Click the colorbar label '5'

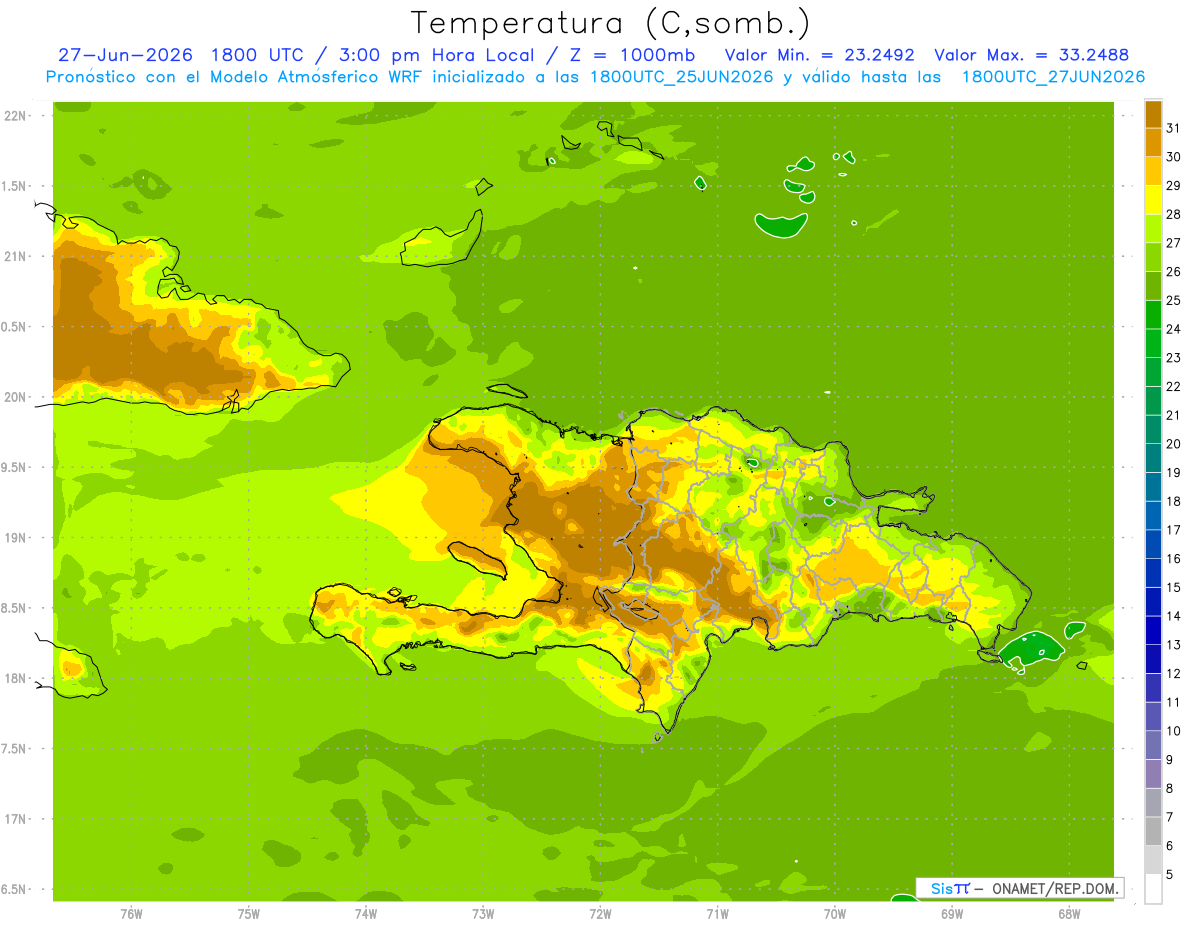pos(1170,874)
